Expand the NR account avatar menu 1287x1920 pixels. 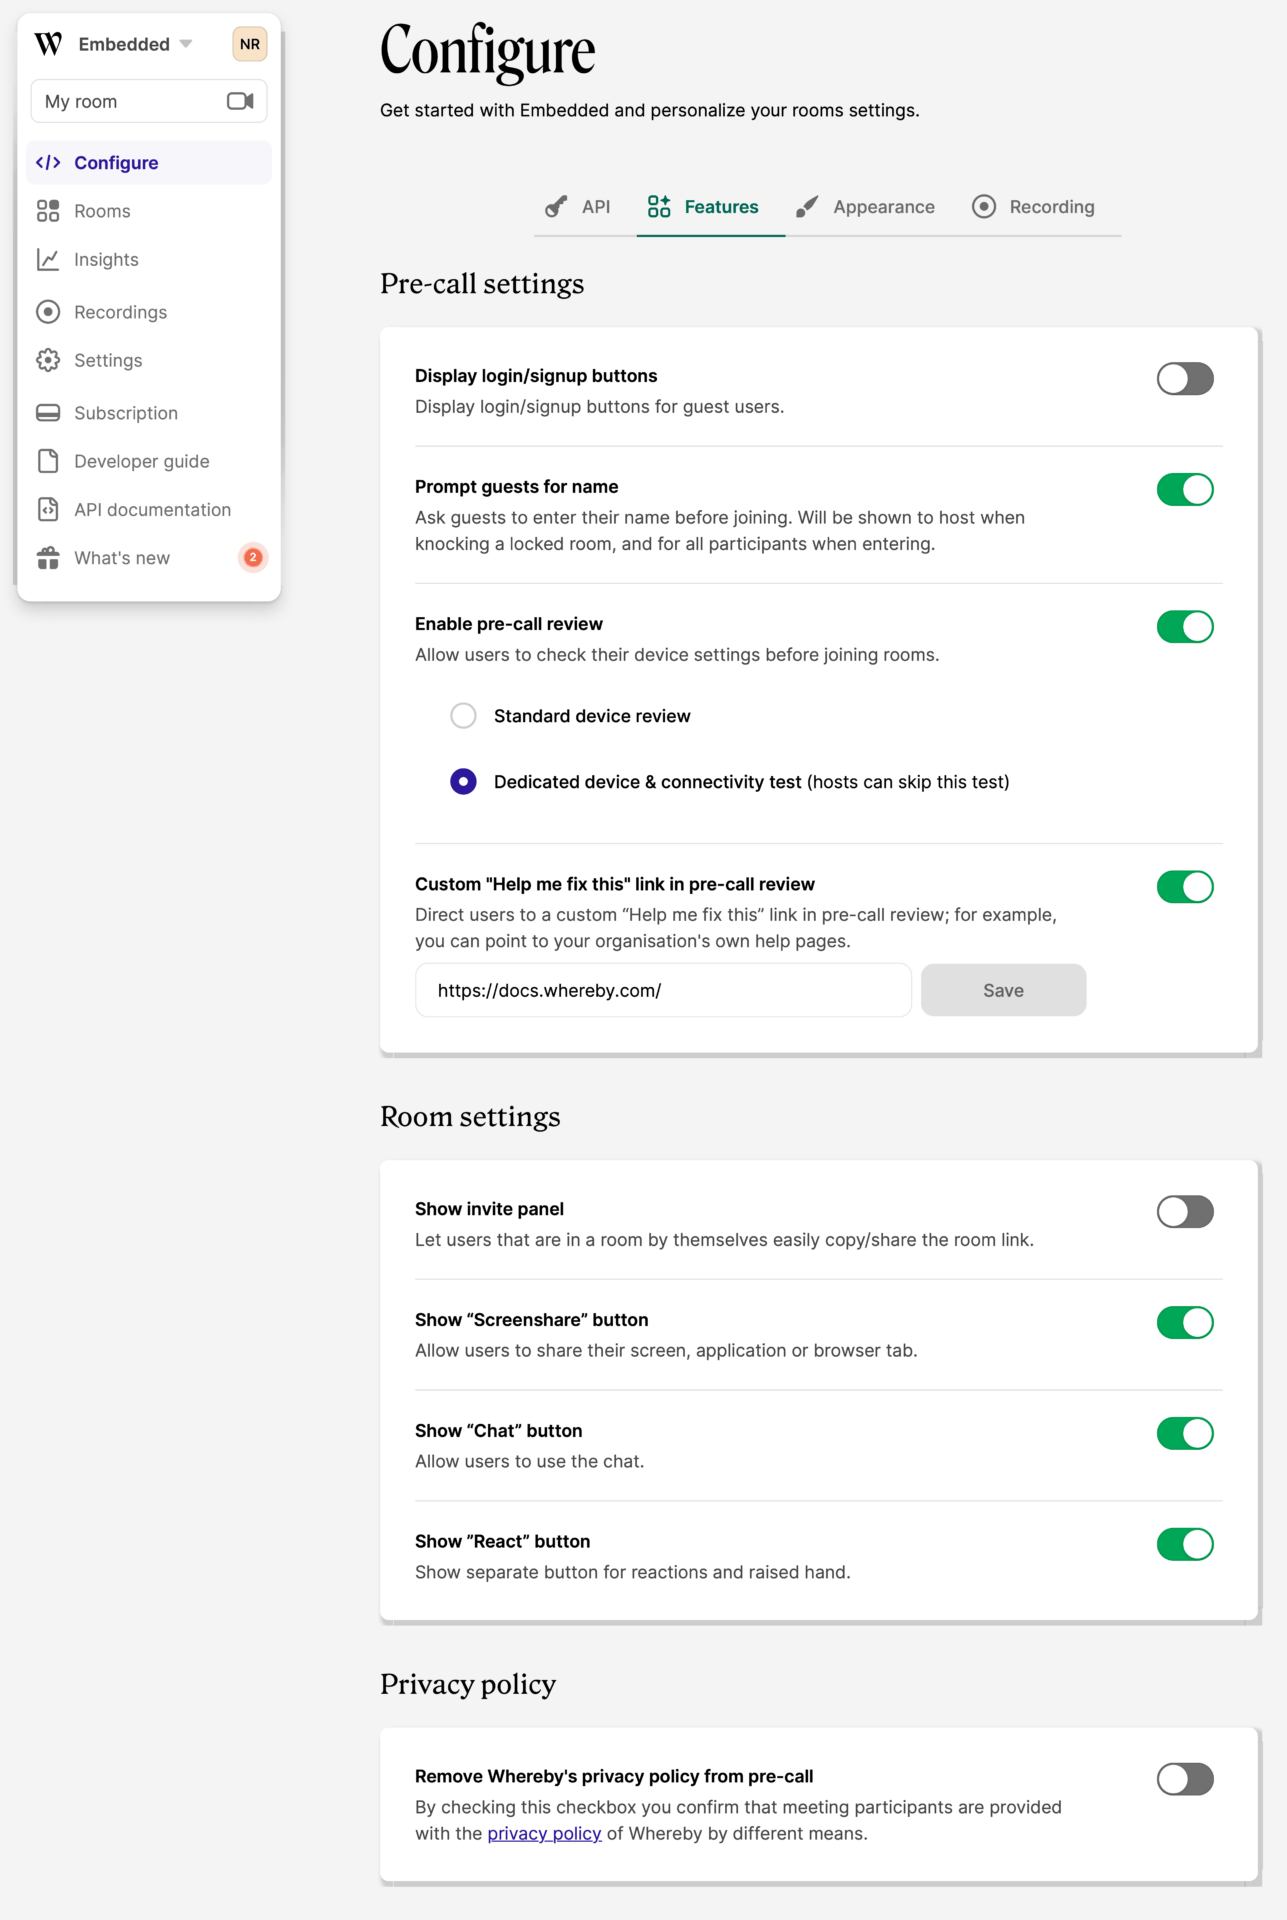(x=249, y=44)
